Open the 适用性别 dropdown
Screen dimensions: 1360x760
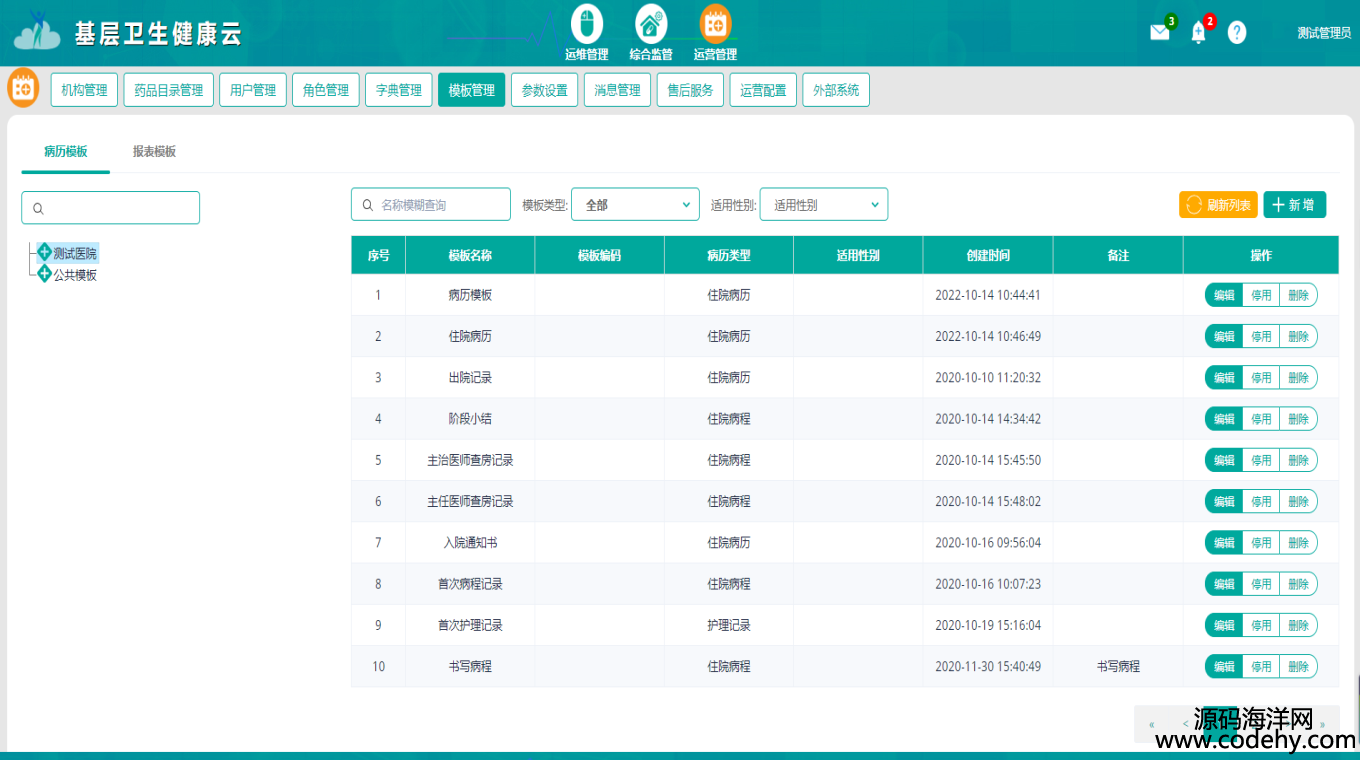824,204
